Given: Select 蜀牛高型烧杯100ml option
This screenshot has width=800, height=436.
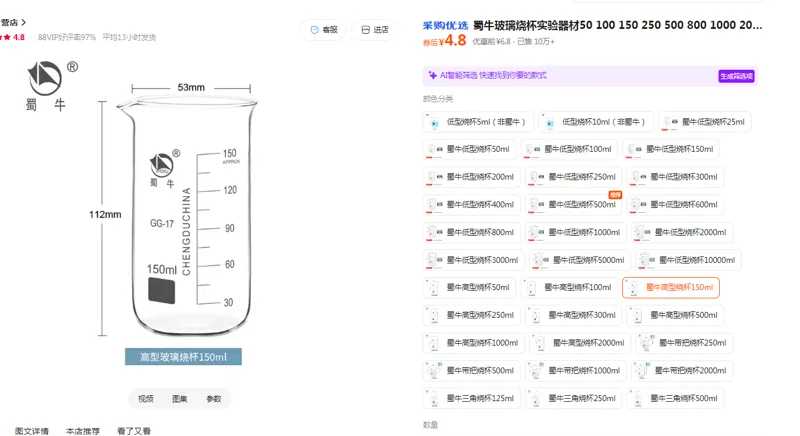Looking at the screenshot, I should (569, 288).
